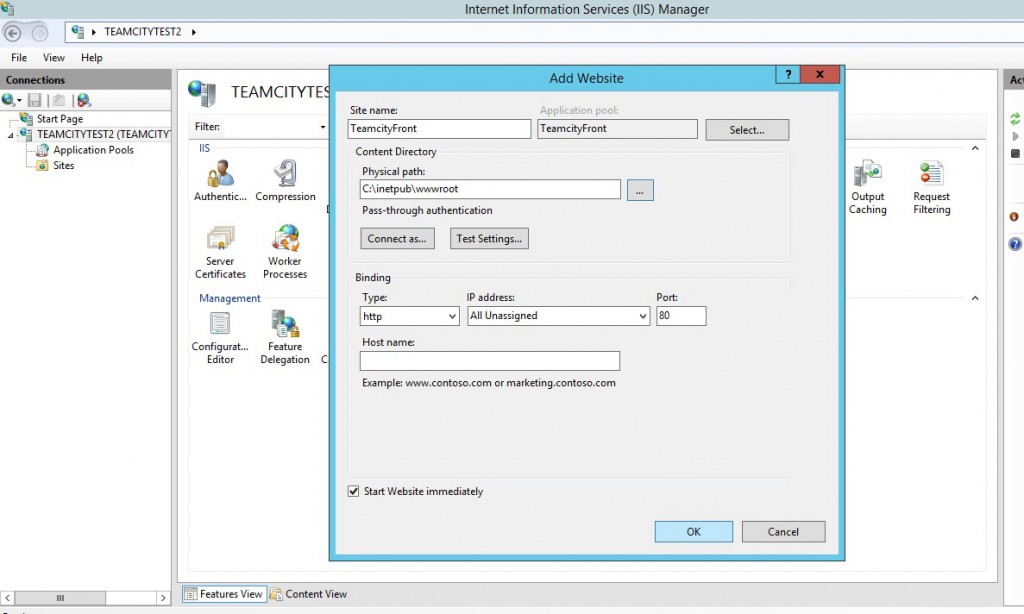Open the Worker Processes feature

click(x=285, y=253)
